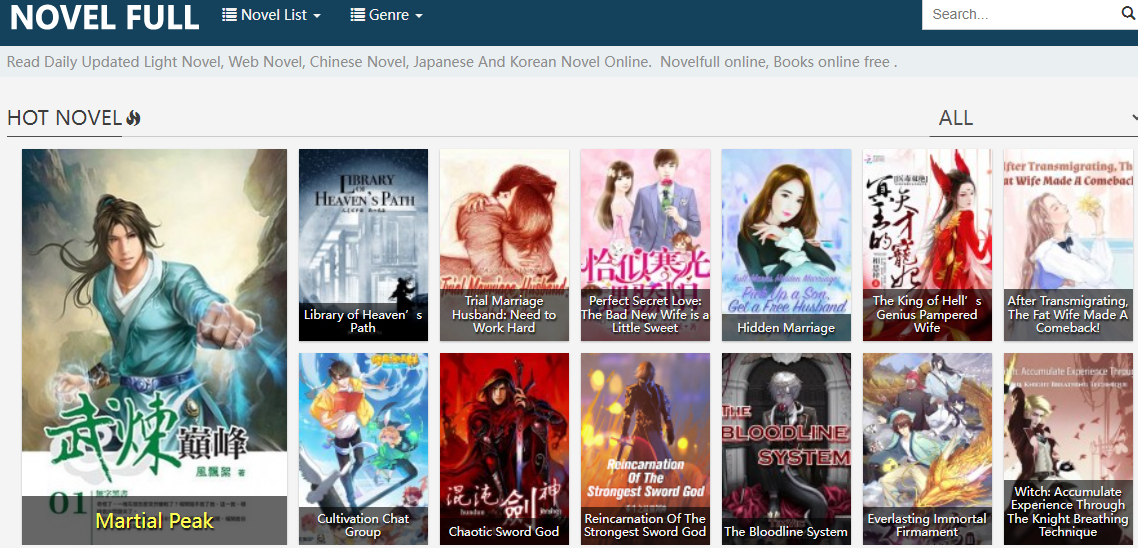Screen dimensions: 1138x548
Task: Open Library of Heaven's Path cover
Action: pos(364,245)
